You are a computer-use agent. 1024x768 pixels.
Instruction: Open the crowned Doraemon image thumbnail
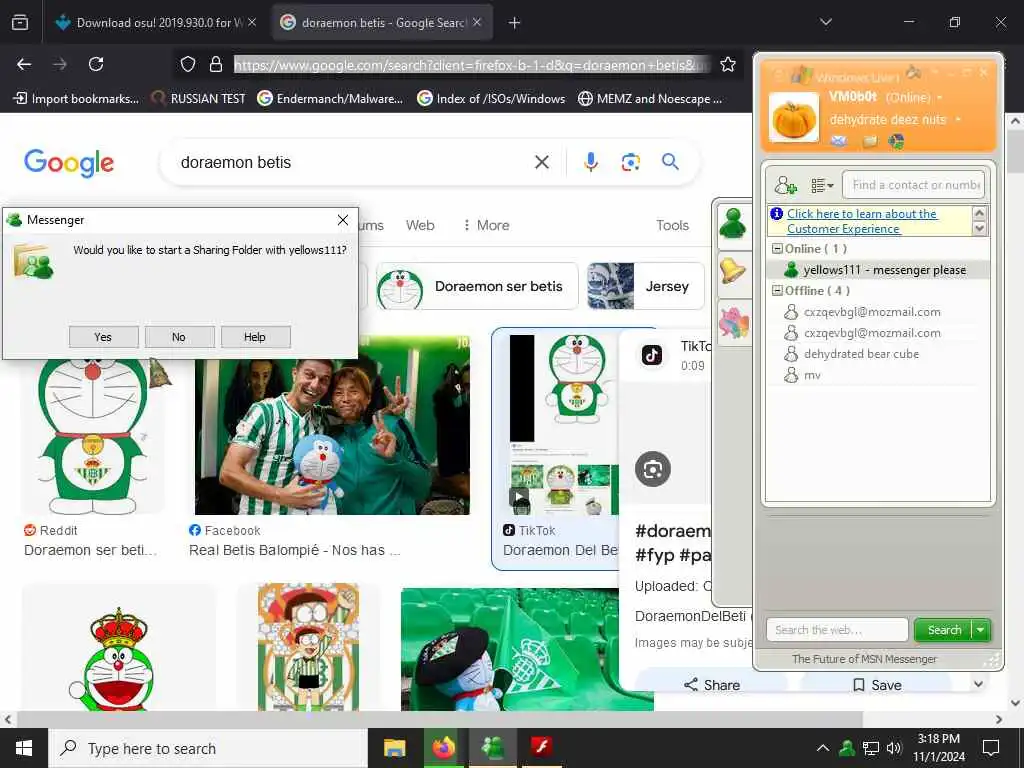click(x=119, y=648)
